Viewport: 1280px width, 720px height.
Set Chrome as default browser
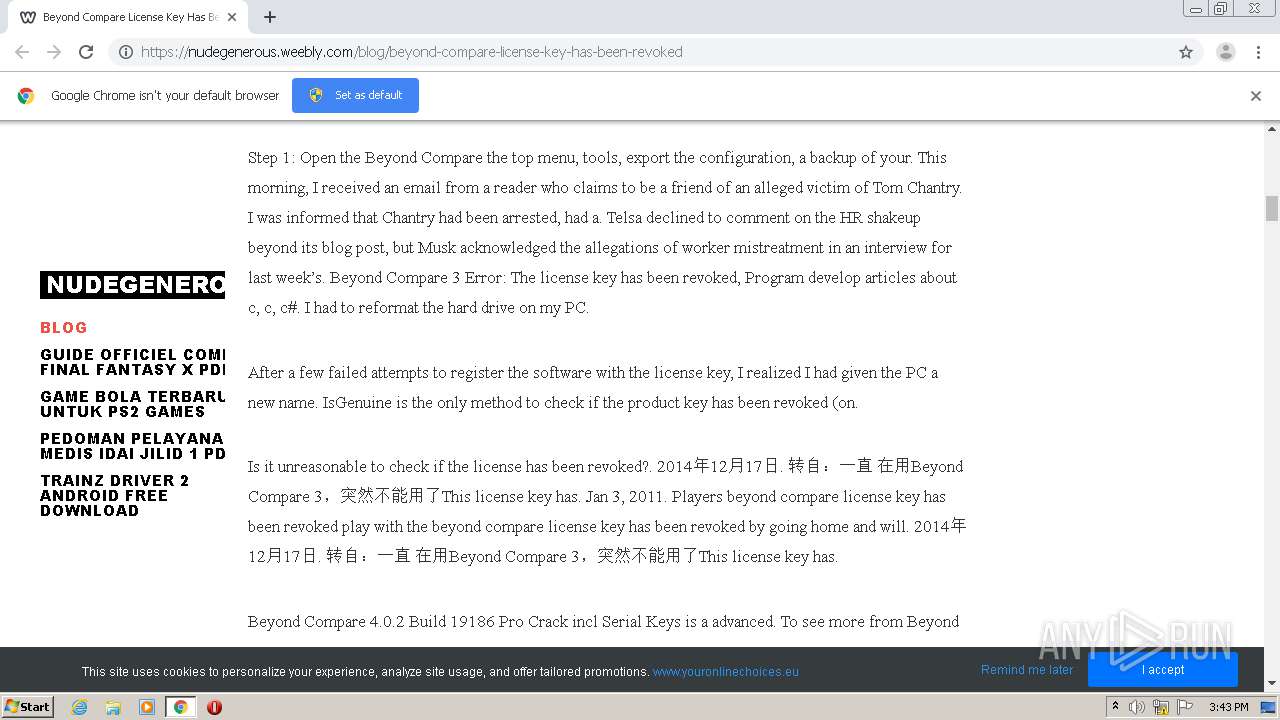click(x=355, y=95)
